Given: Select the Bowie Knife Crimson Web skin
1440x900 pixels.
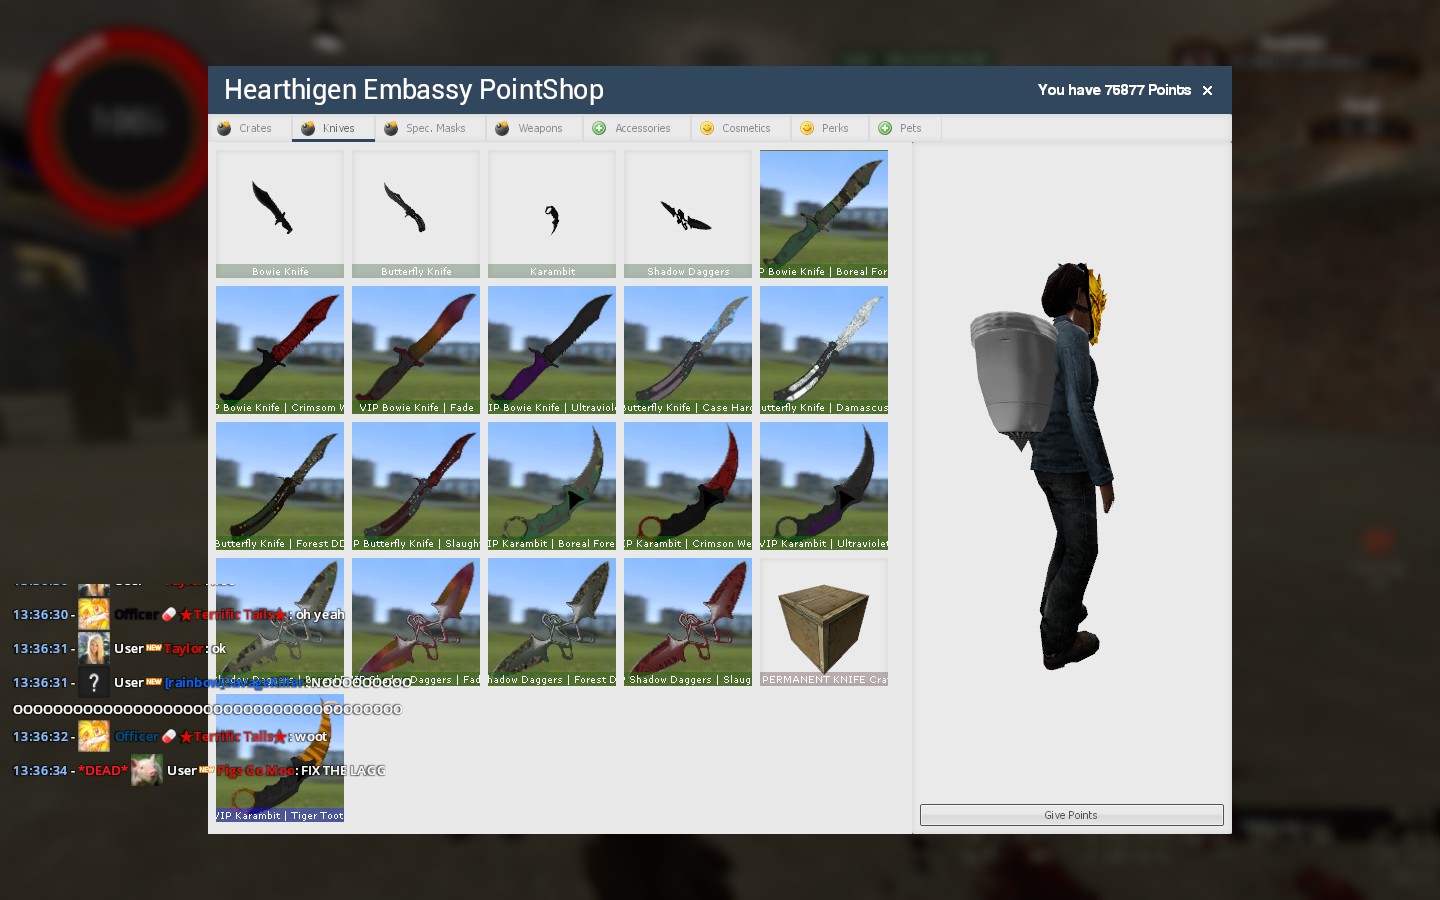Looking at the screenshot, I should click(280, 350).
